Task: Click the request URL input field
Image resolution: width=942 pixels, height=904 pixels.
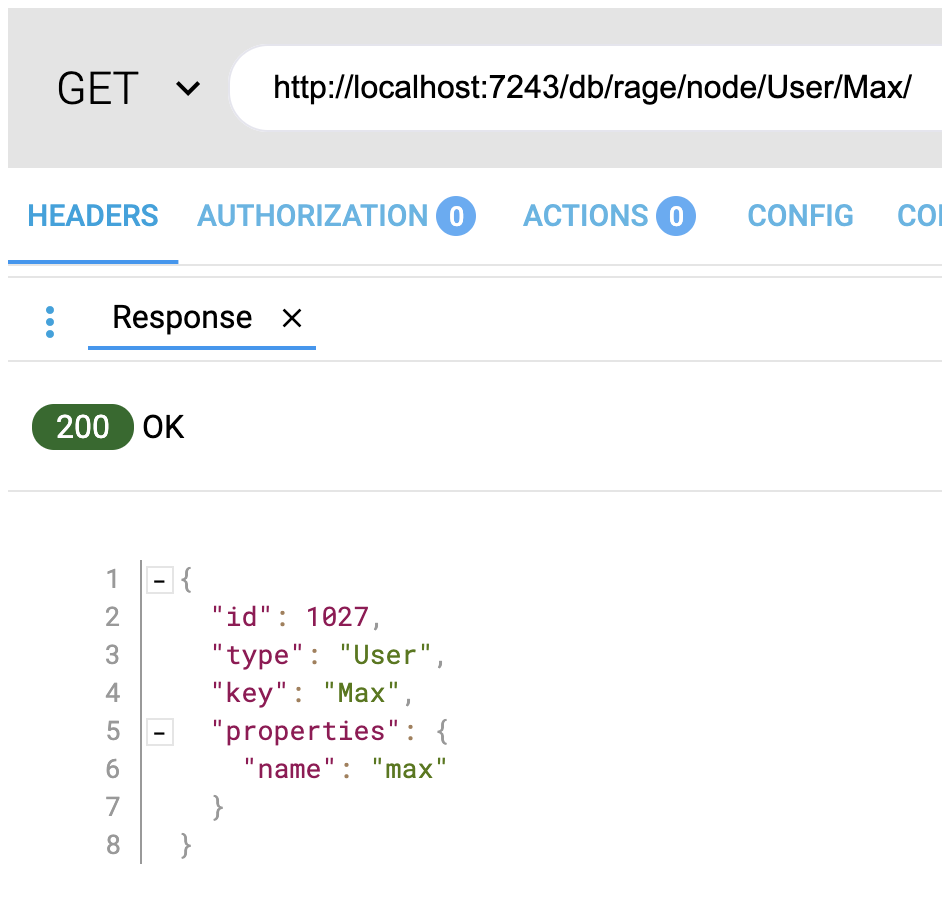Action: click(x=590, y=89)
